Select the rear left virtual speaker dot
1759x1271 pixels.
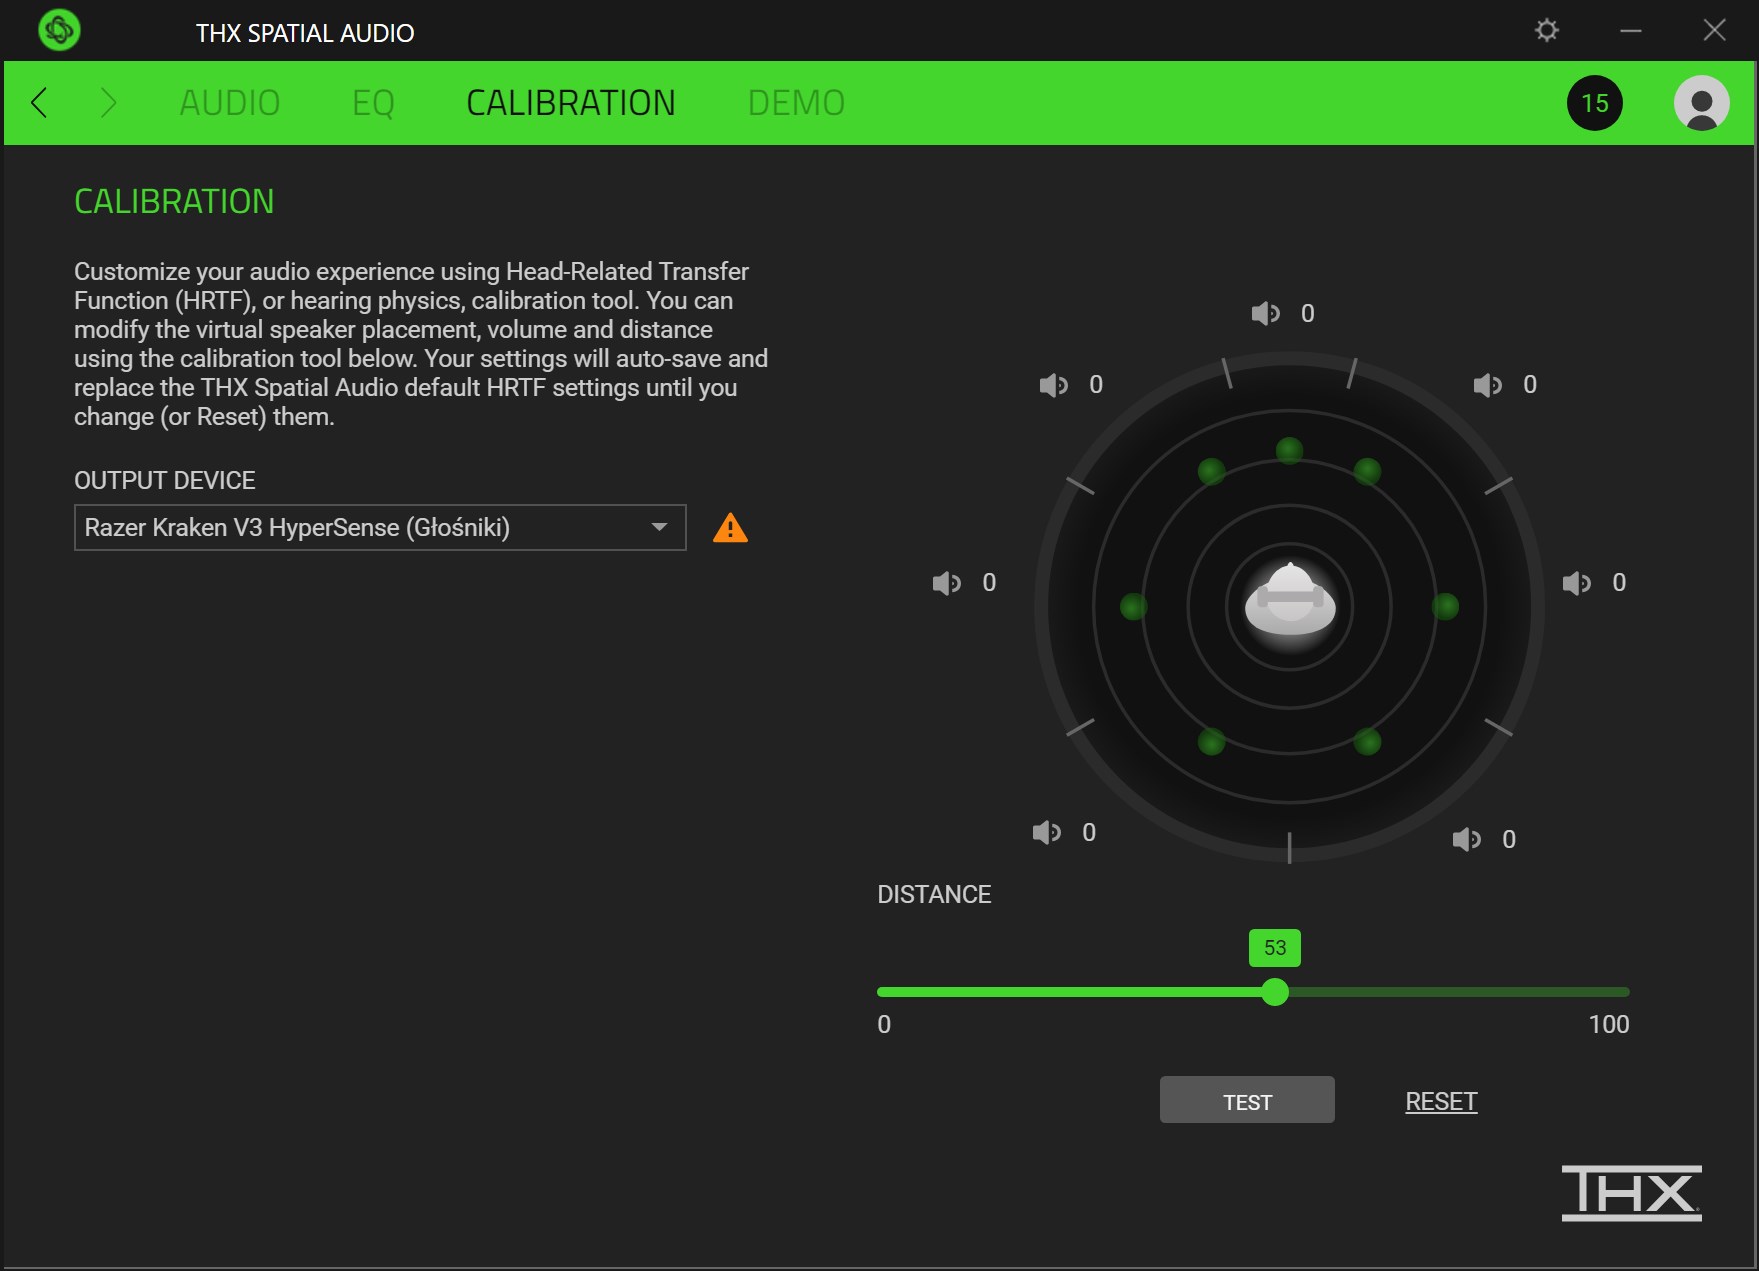click(x=1211, y=741)
